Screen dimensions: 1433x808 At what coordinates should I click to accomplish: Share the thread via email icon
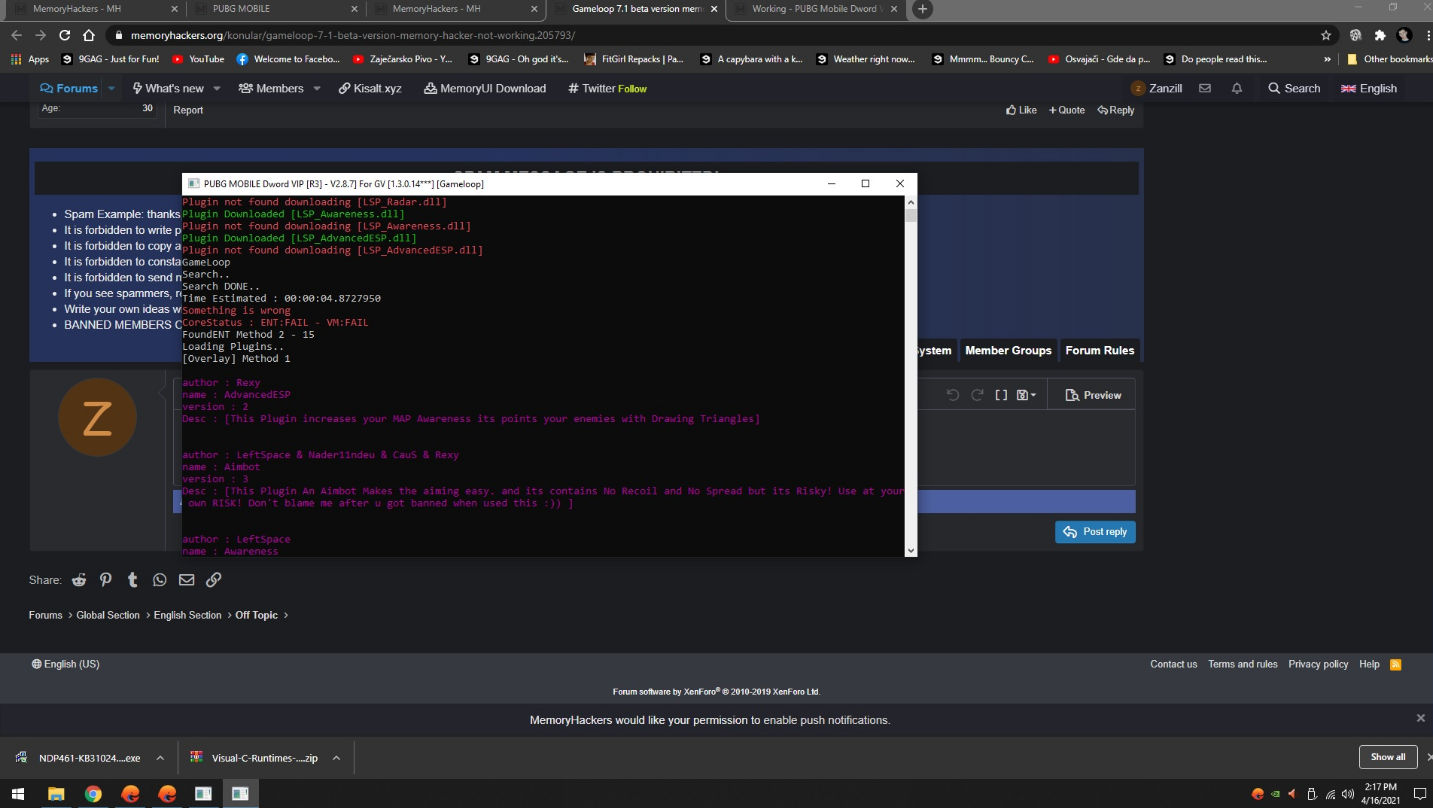click(x=187, y=580)
